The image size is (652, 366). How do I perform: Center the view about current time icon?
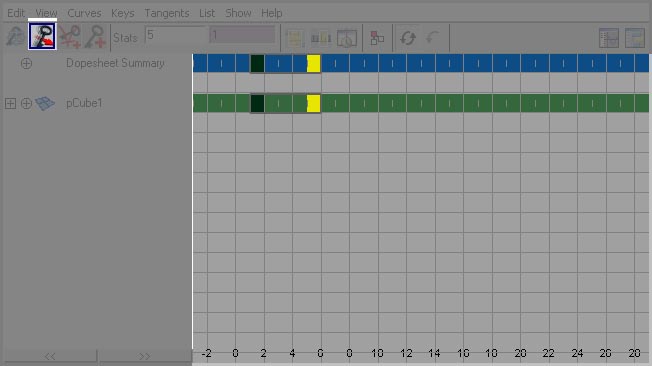pos(346,38)
